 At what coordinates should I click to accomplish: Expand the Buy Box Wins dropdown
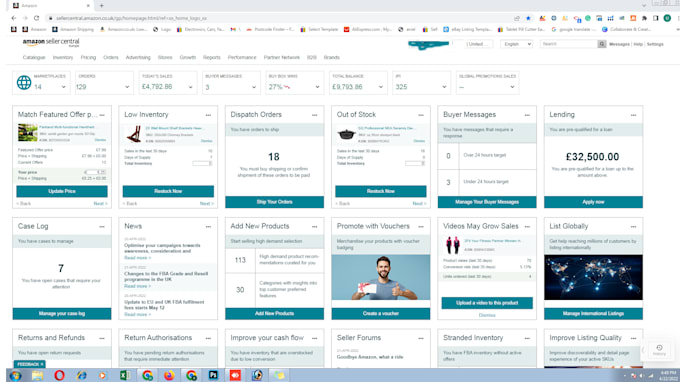click(317, 87)
